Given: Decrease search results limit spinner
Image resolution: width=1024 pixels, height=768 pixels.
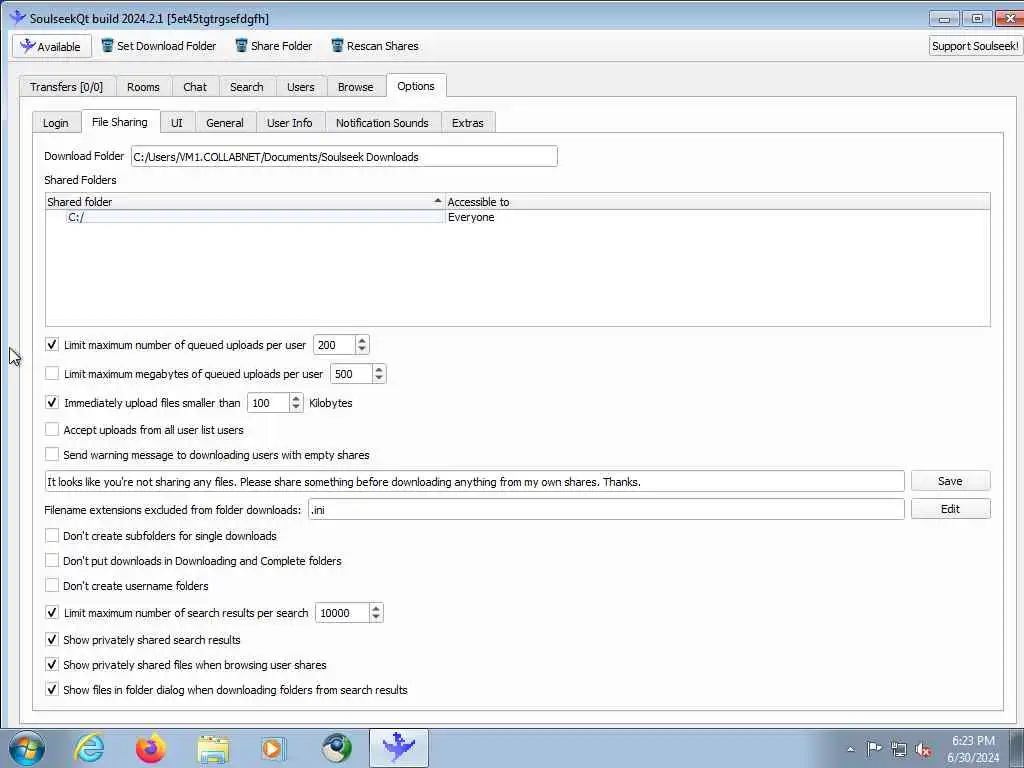Looking at the screenshot, I should (376, 618).
